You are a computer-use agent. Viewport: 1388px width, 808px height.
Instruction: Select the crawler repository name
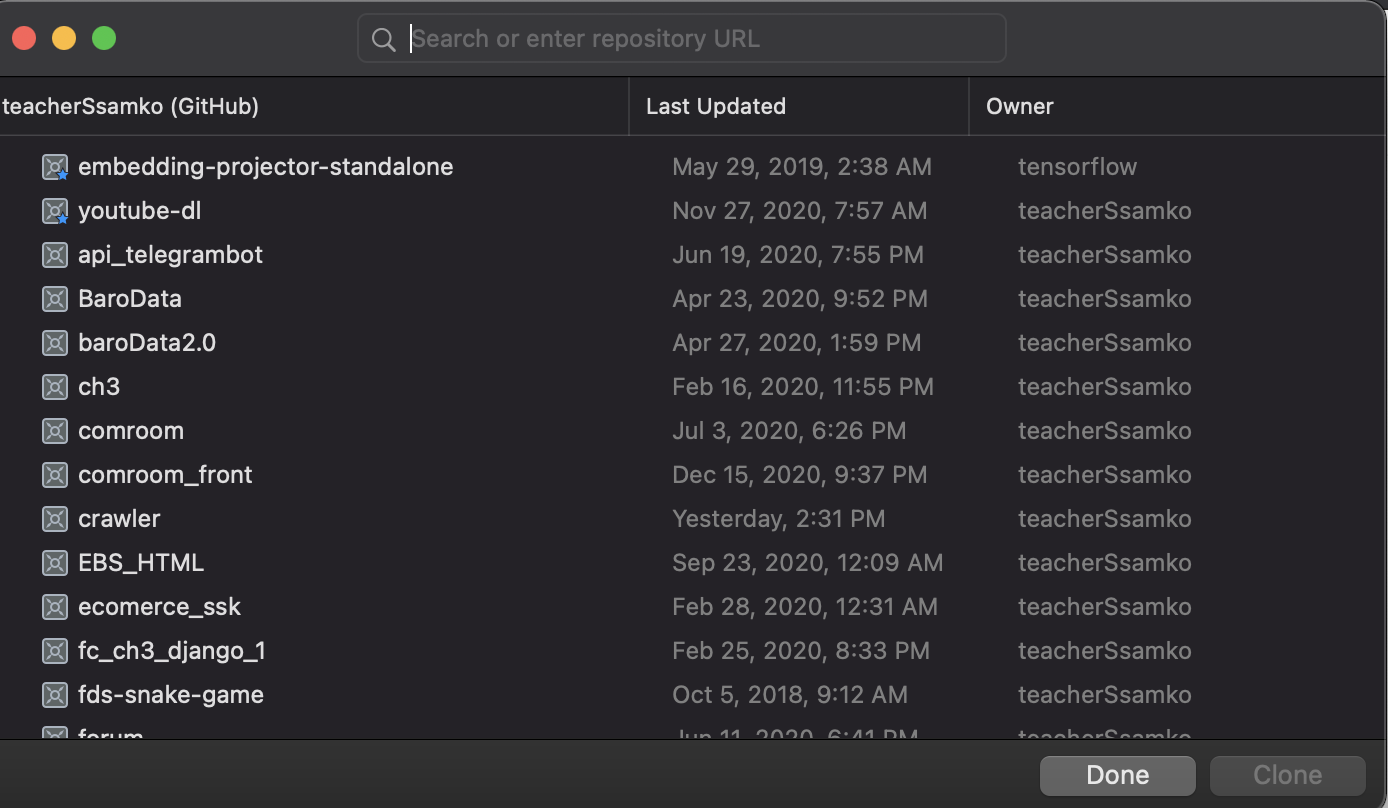[119, 519]
